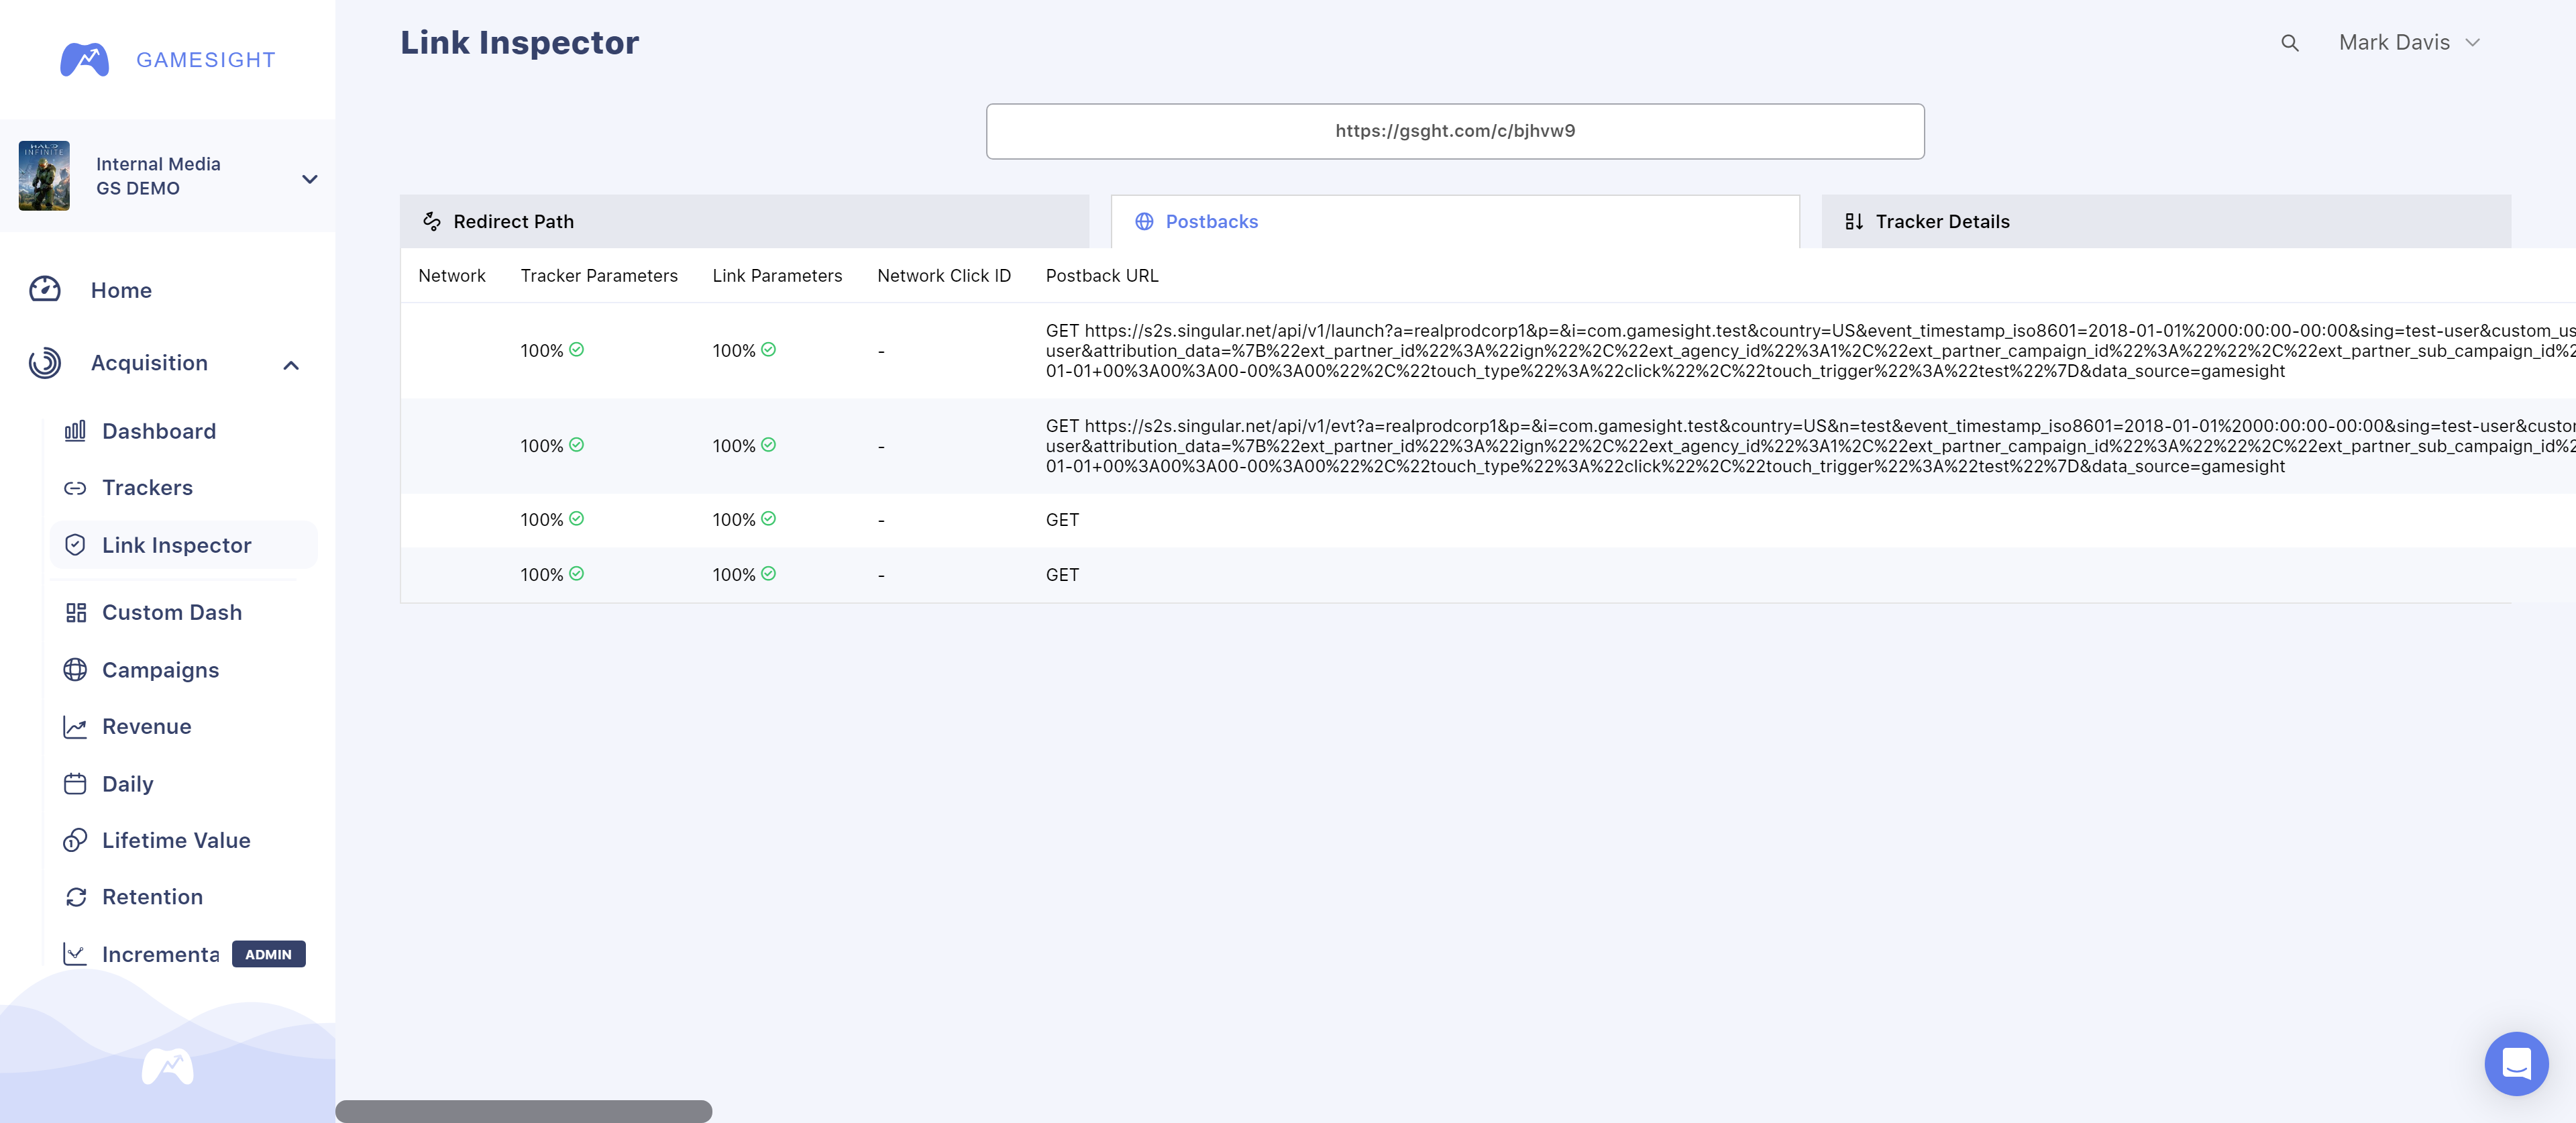Click the Halo Infinite game thumbnail
The width and height of the screenshot is (2576, 1123).
44,176
